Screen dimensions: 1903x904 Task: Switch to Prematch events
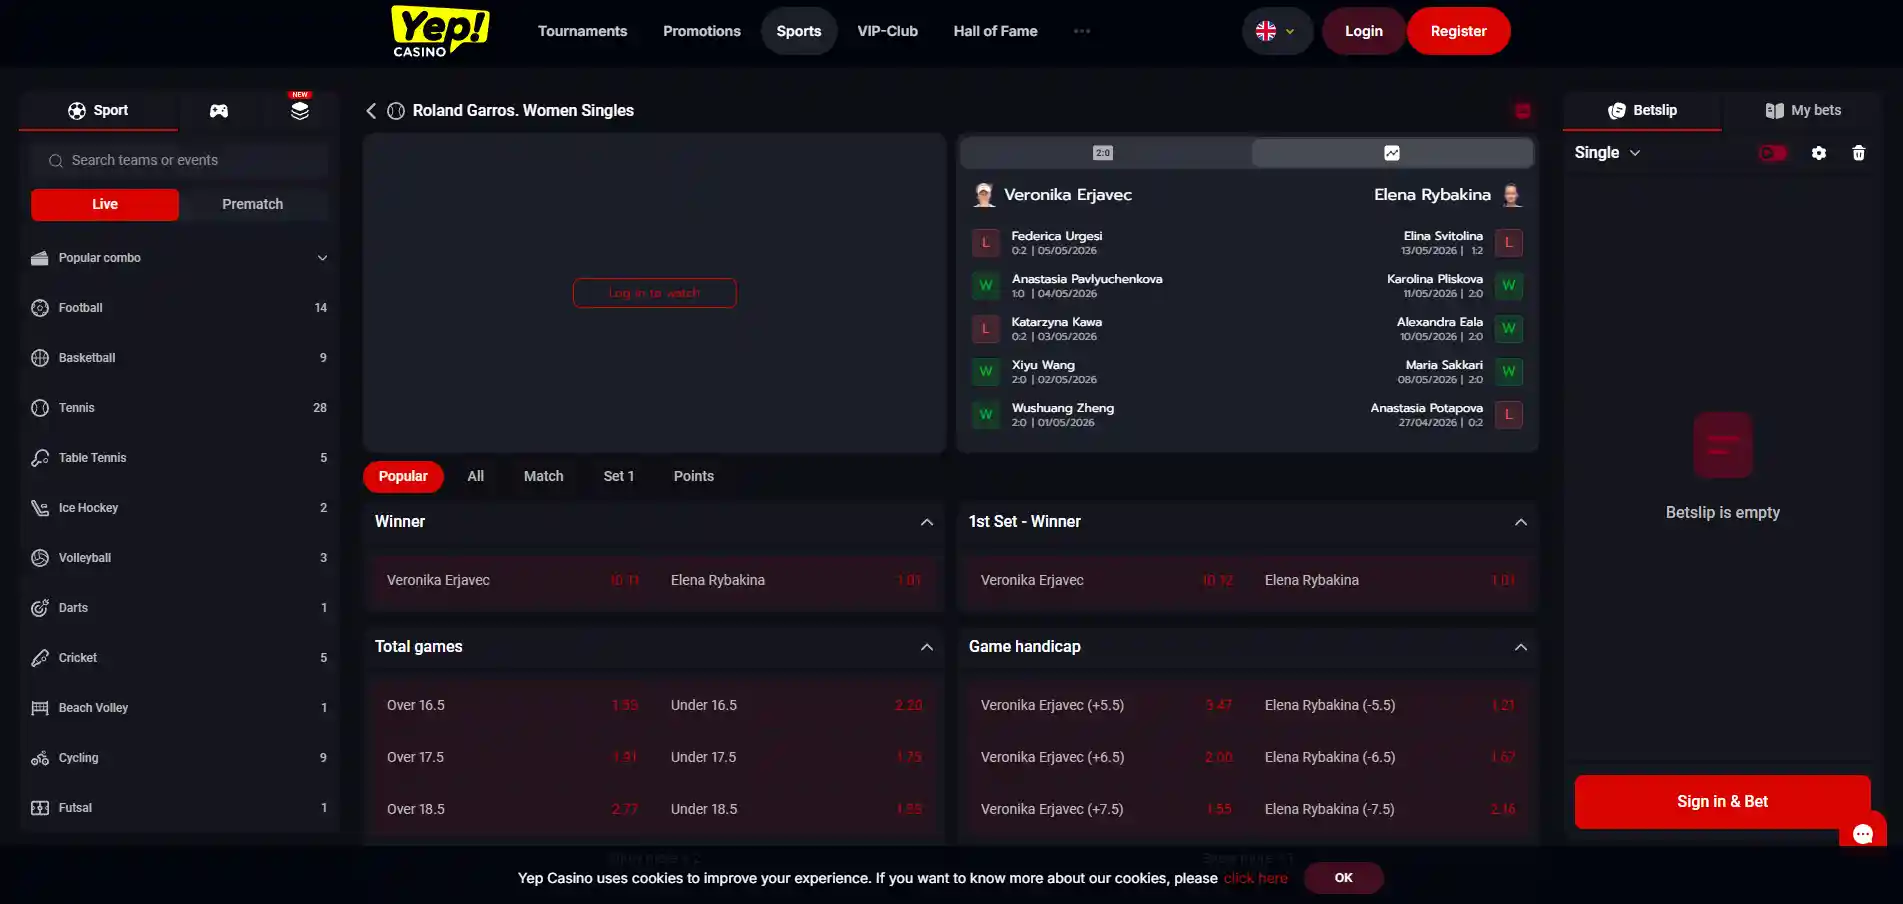(253, 204)
